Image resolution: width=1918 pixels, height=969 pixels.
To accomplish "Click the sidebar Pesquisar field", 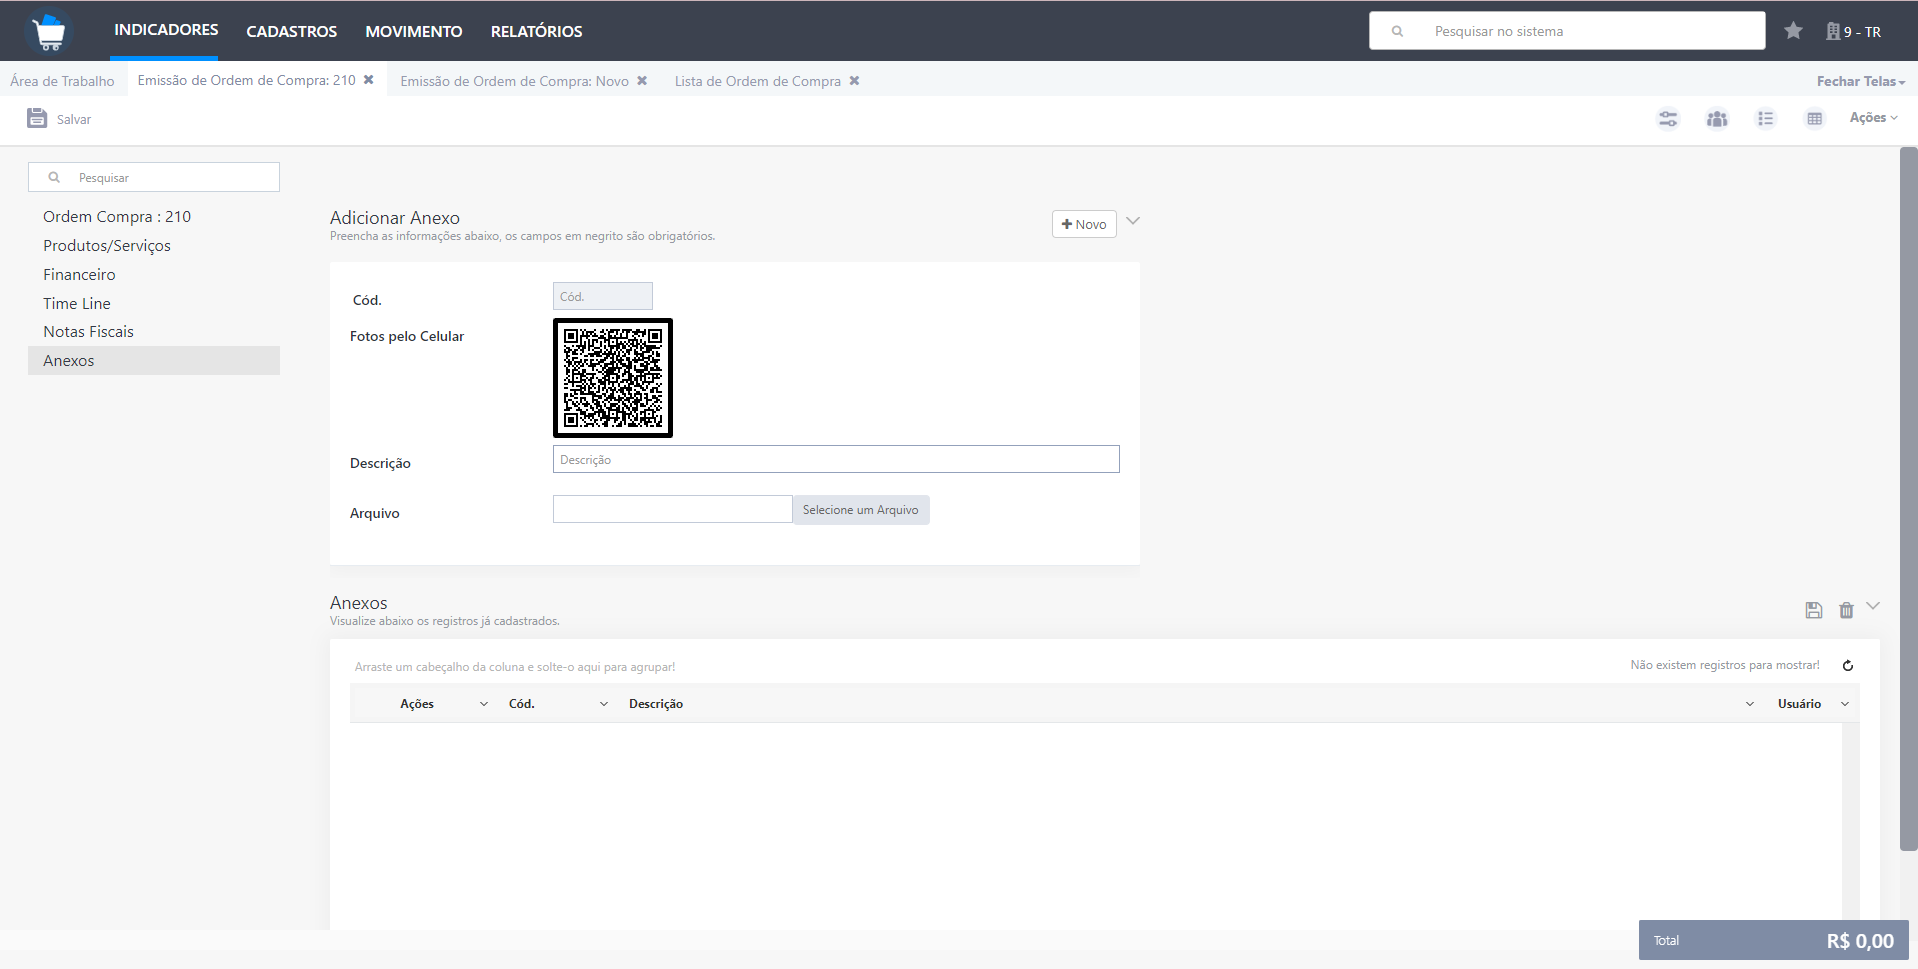I will pyautogui.click(x=154, y=177).
